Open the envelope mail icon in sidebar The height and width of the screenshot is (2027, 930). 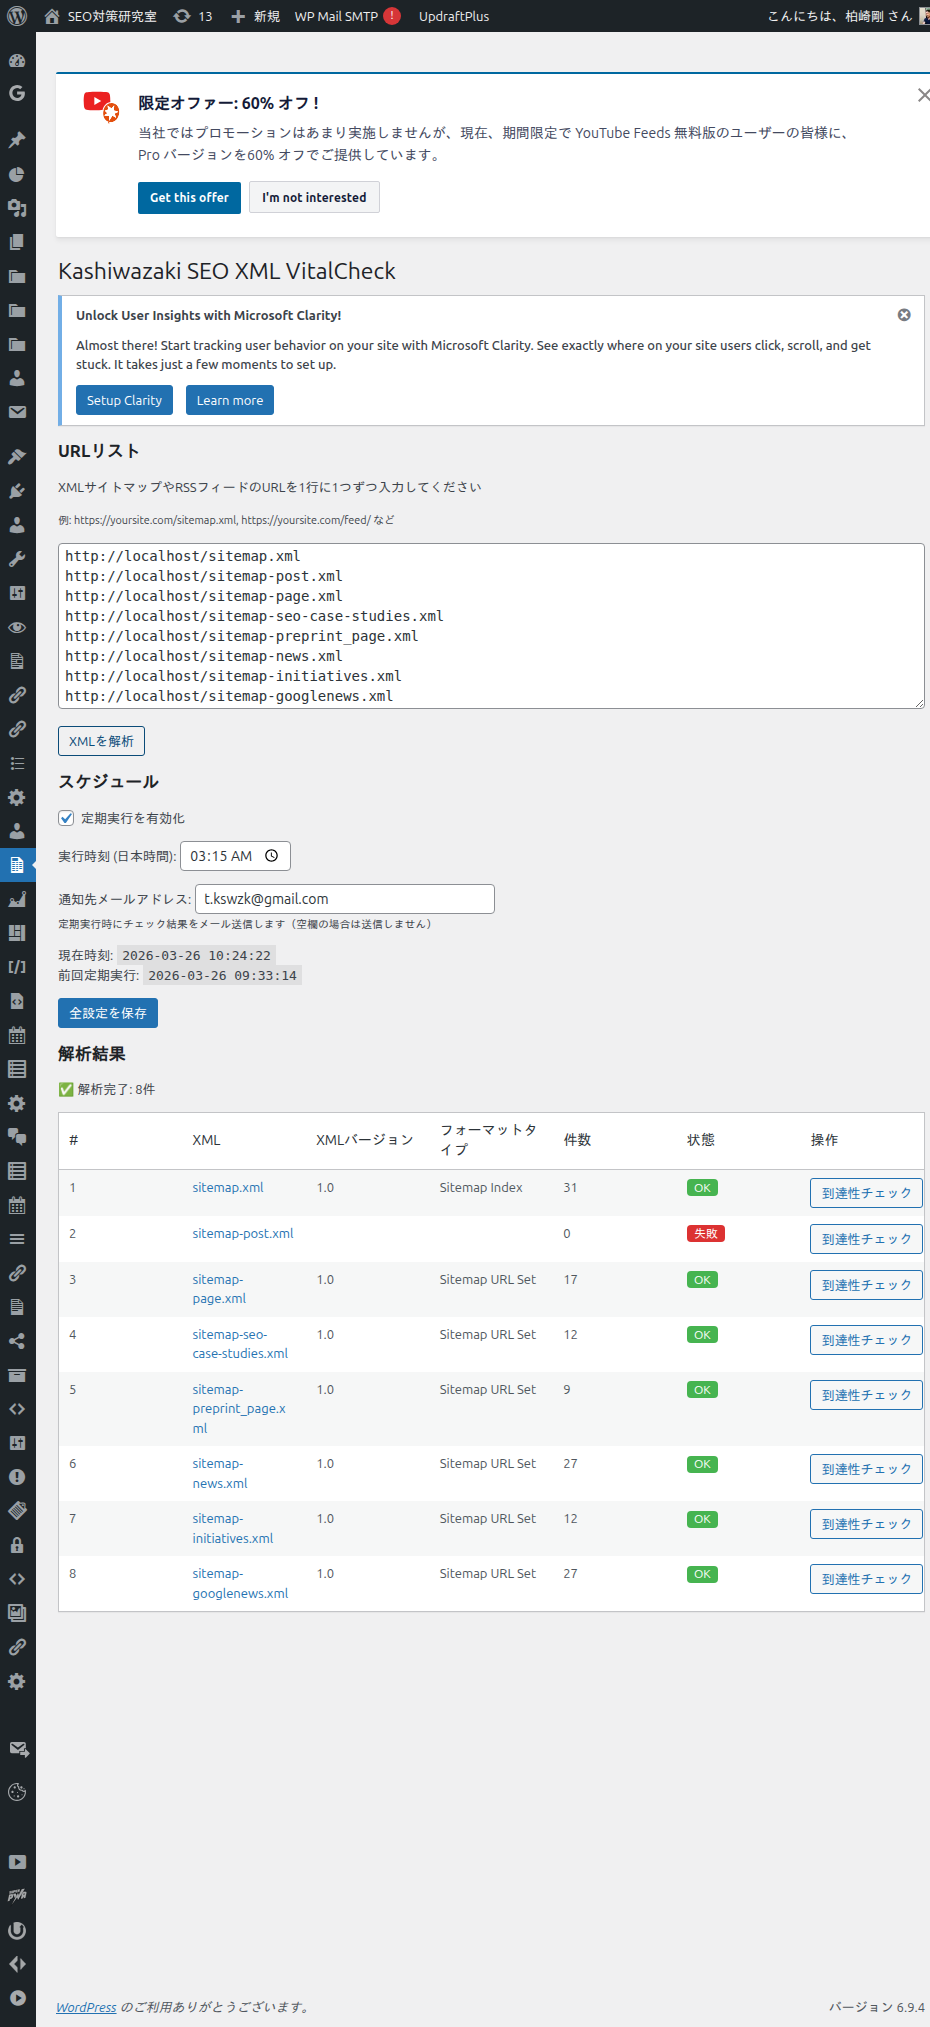point(17,412)
